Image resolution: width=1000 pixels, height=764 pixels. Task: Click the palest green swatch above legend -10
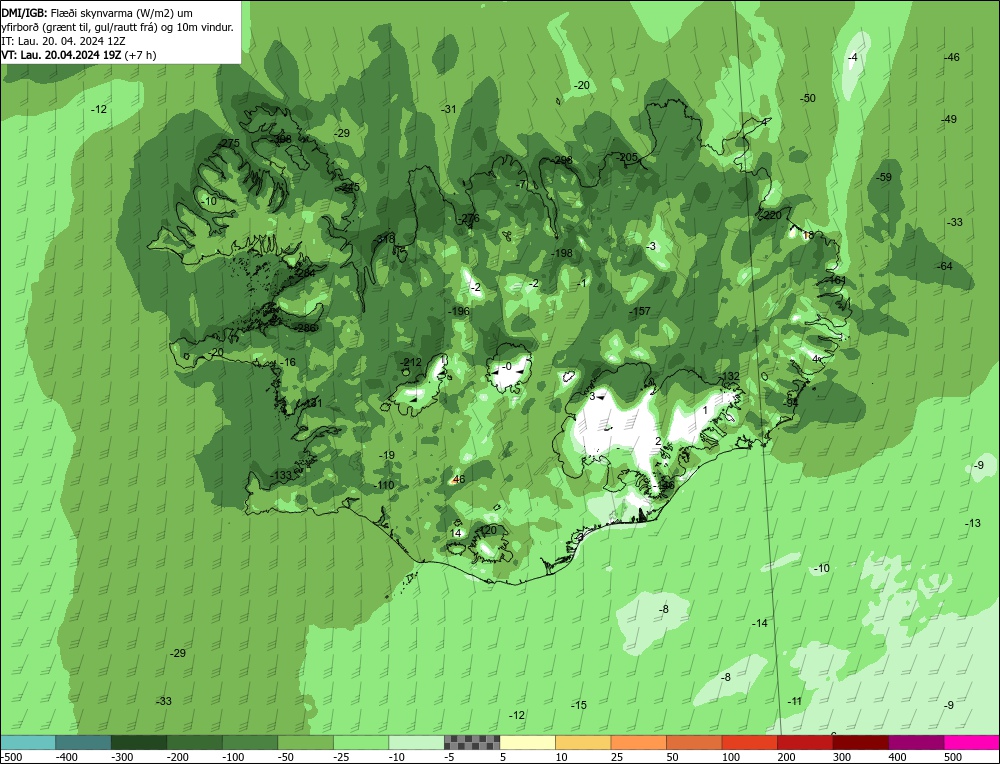pyautogui.click(x=416, y=742)
